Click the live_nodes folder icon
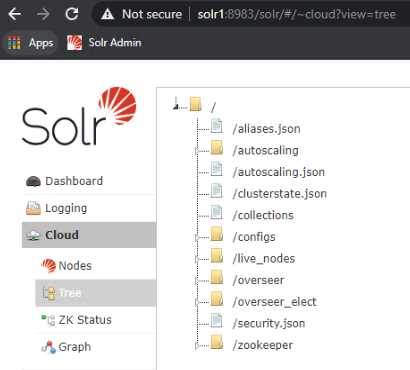 click(217, 255)
